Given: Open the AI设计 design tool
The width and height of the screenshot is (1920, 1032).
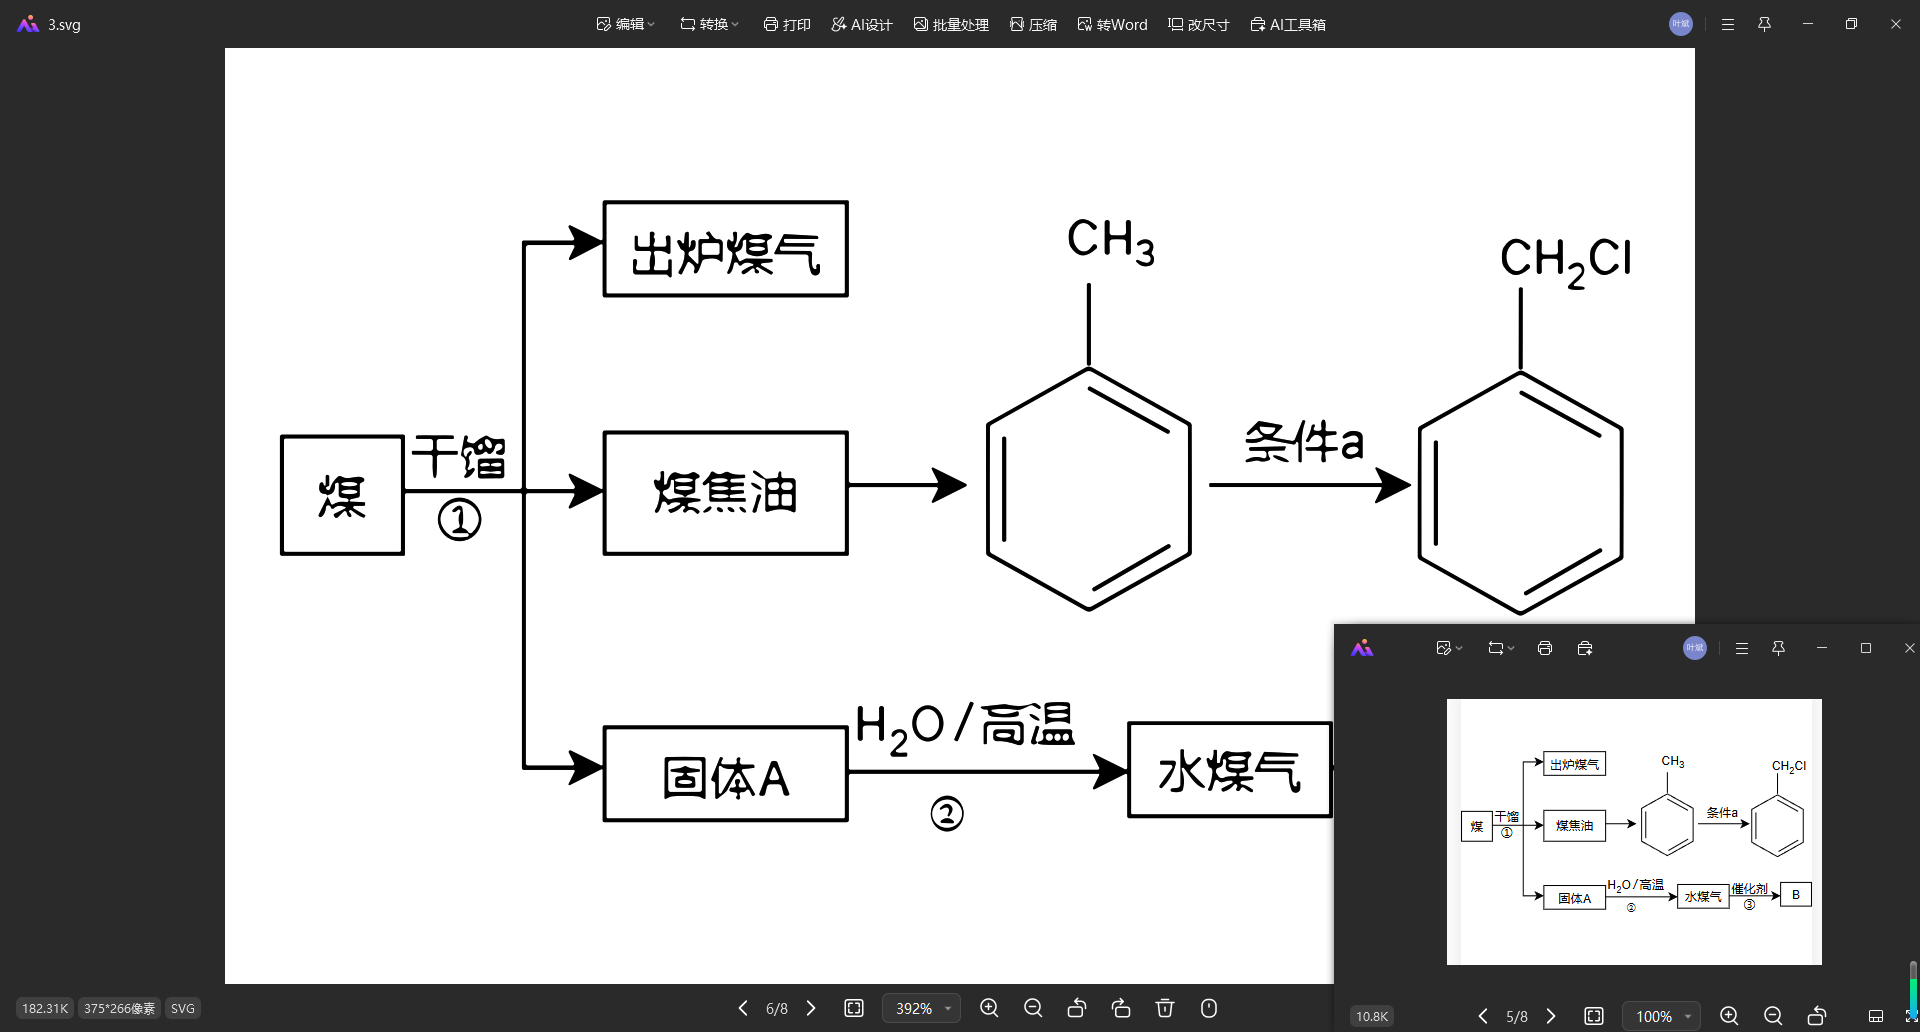Looking at the screenshot, I should [x=860, y=24].
